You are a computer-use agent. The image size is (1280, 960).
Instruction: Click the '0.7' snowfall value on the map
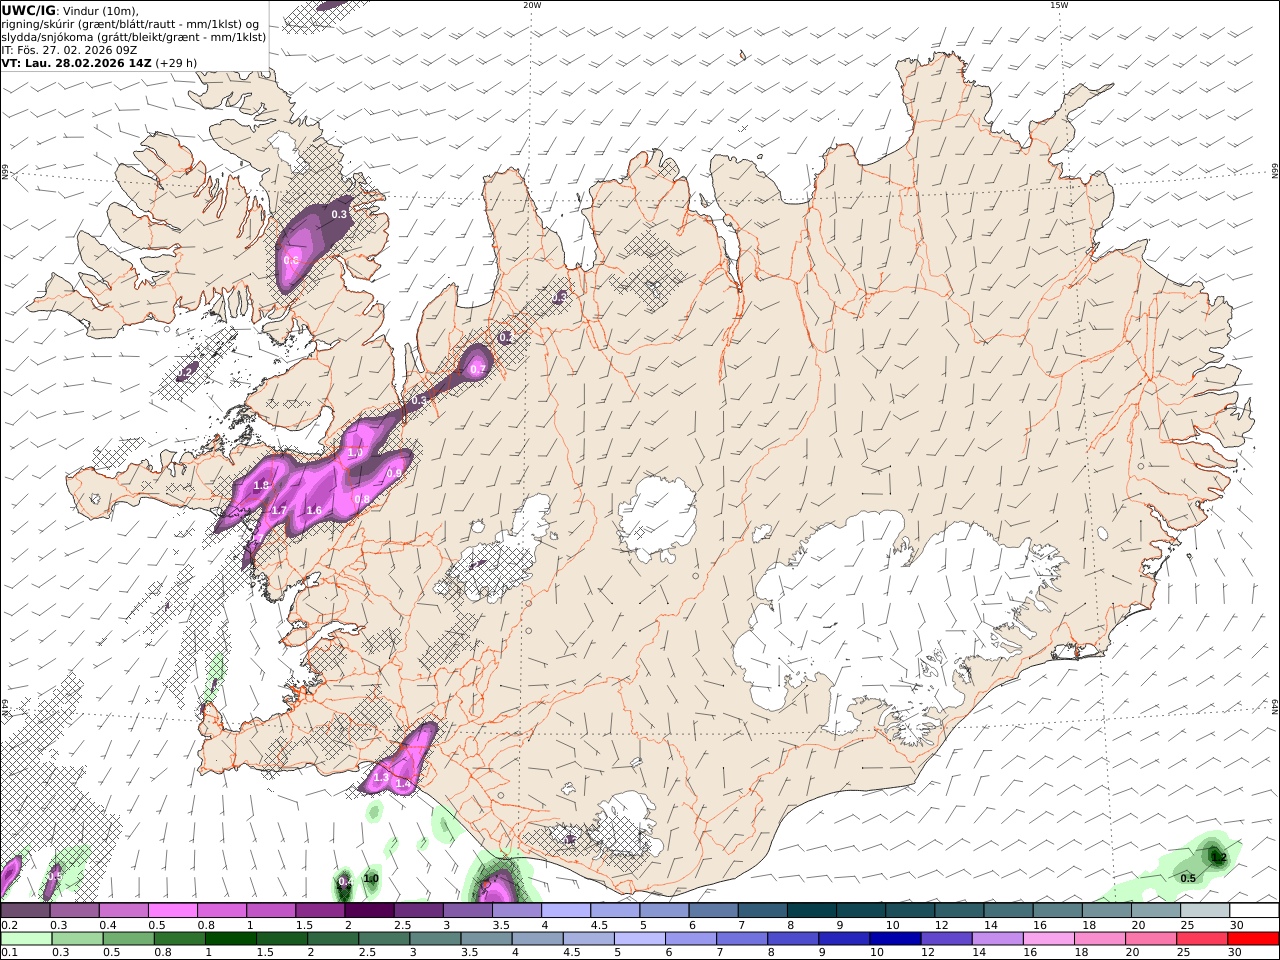point(478,370)
